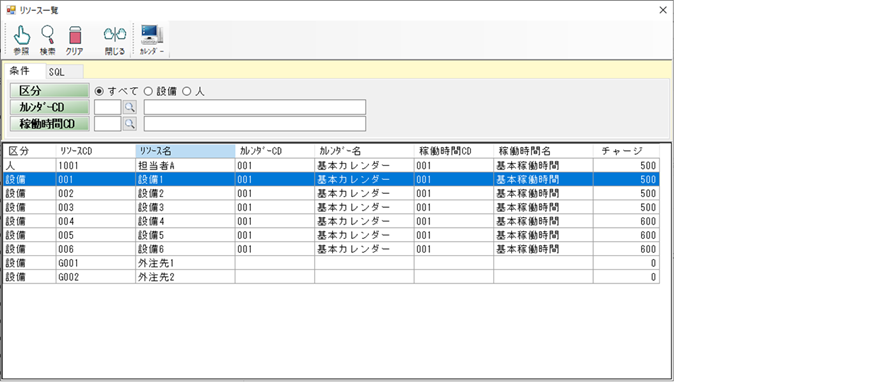This screenshot has height=387, width=890.
Task: Select the 設備4 cell
Action: tap(185, 221)
